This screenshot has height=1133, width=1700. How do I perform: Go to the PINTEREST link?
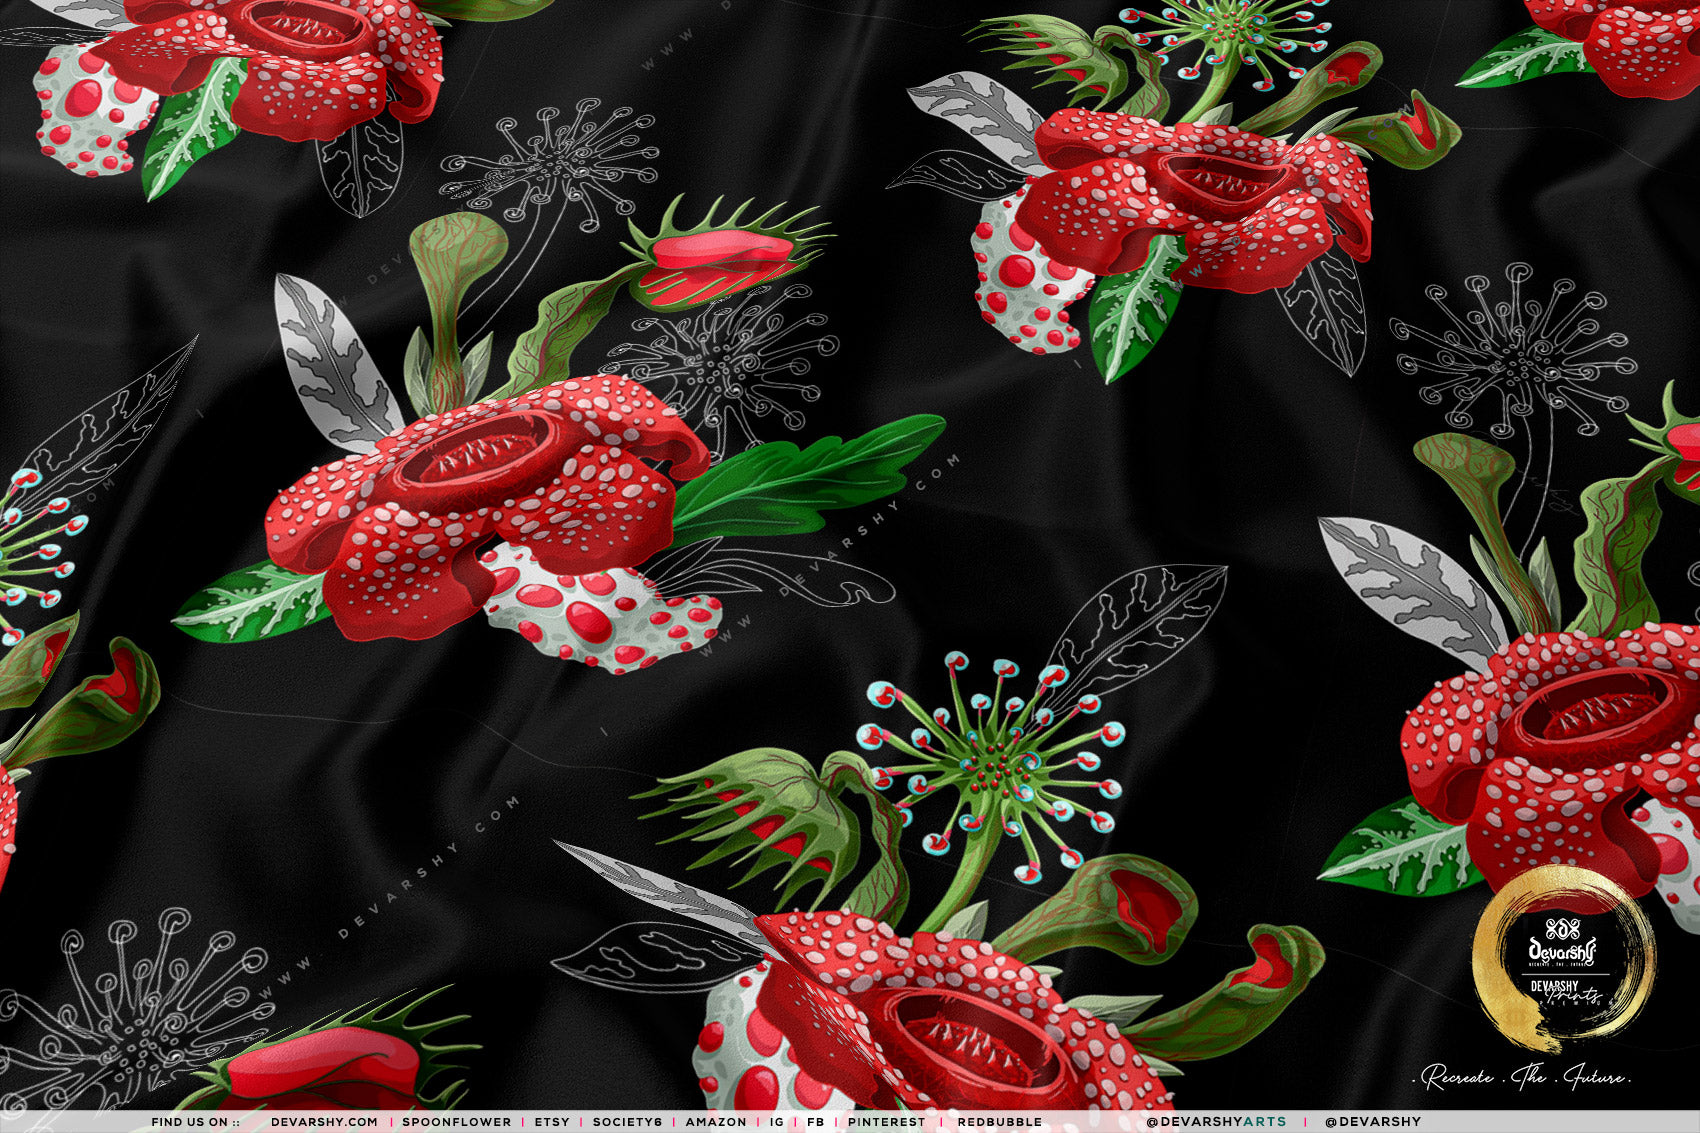[887, 1122]
